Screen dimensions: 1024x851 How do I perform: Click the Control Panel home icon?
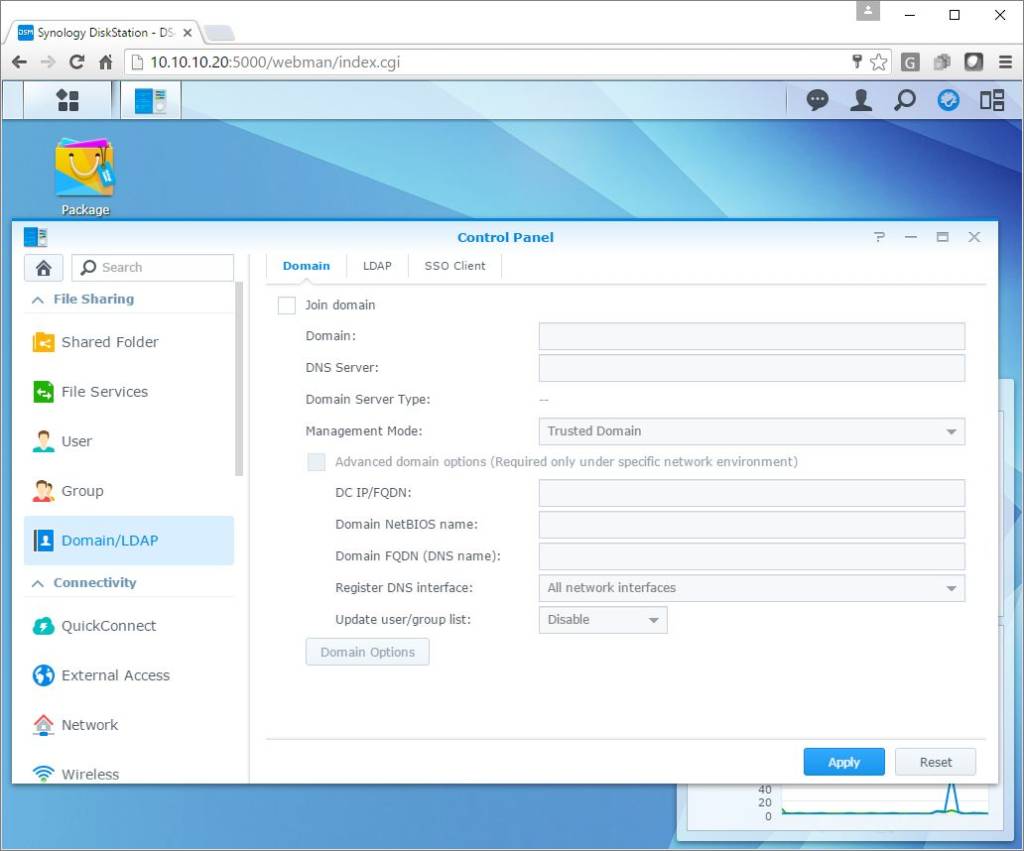[43, 268]
